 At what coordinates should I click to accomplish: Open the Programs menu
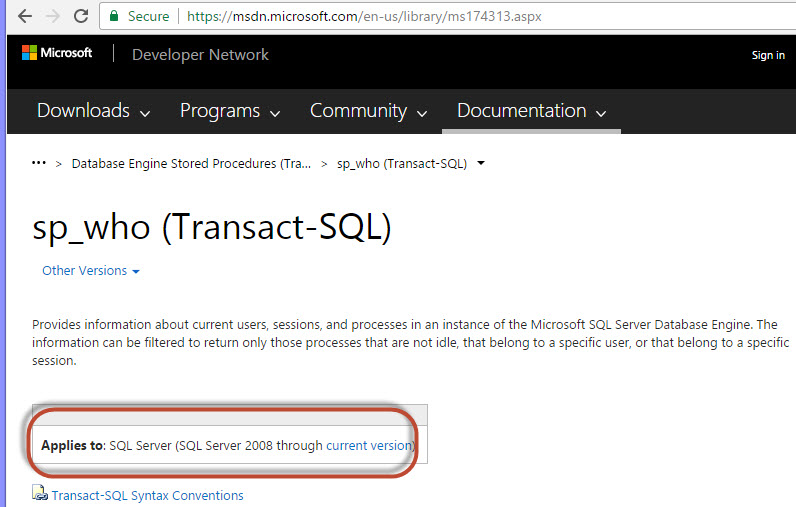click(230, 111)
